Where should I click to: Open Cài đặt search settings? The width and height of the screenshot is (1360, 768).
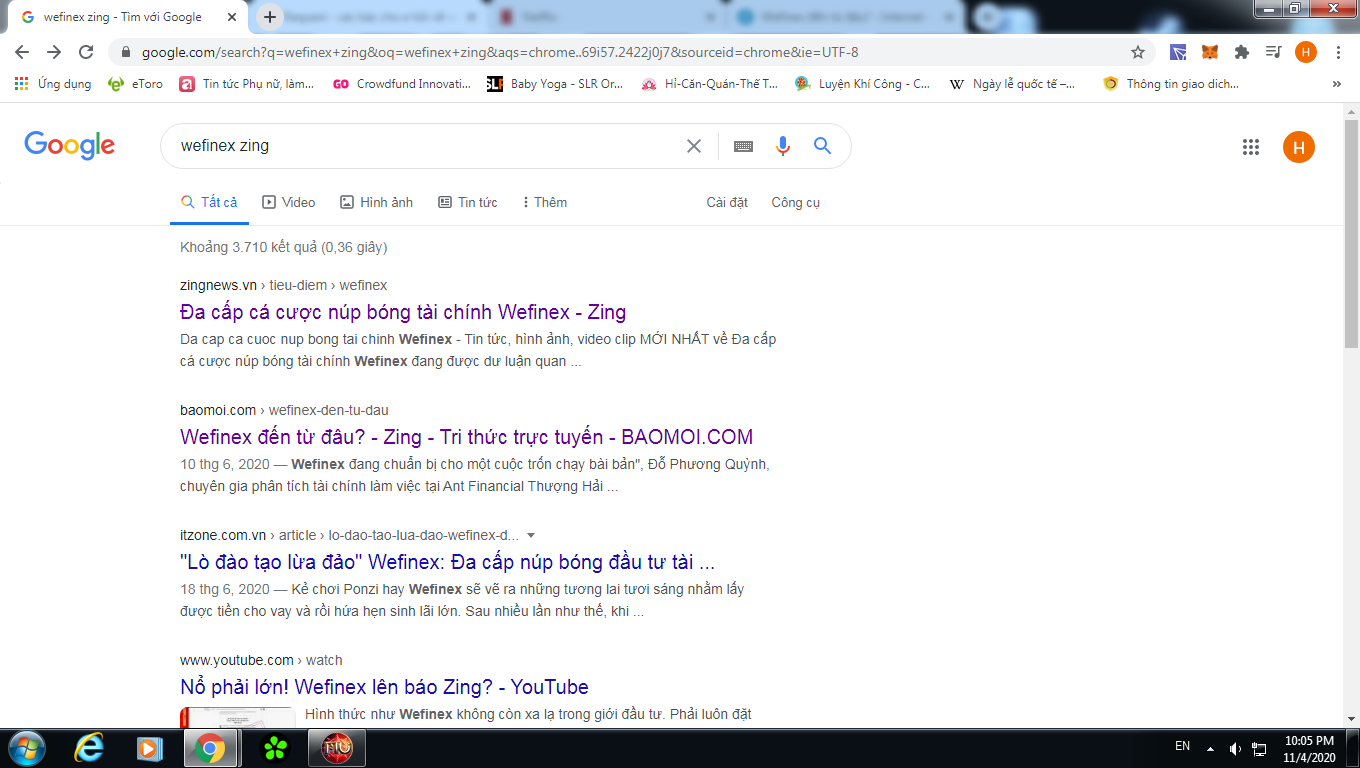pos(727,202)
